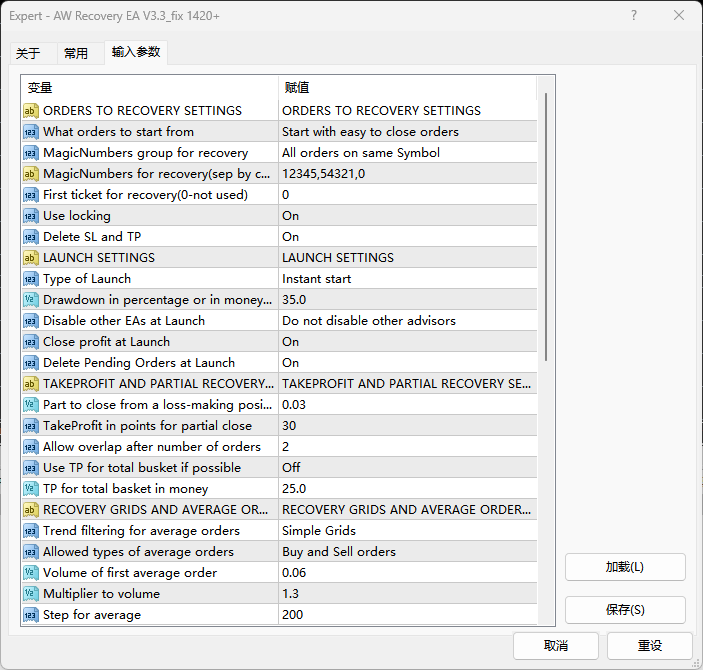Open the 'Instant start' launch type value
The height and width of the screenshot is (670, 703).
(408, 278)
